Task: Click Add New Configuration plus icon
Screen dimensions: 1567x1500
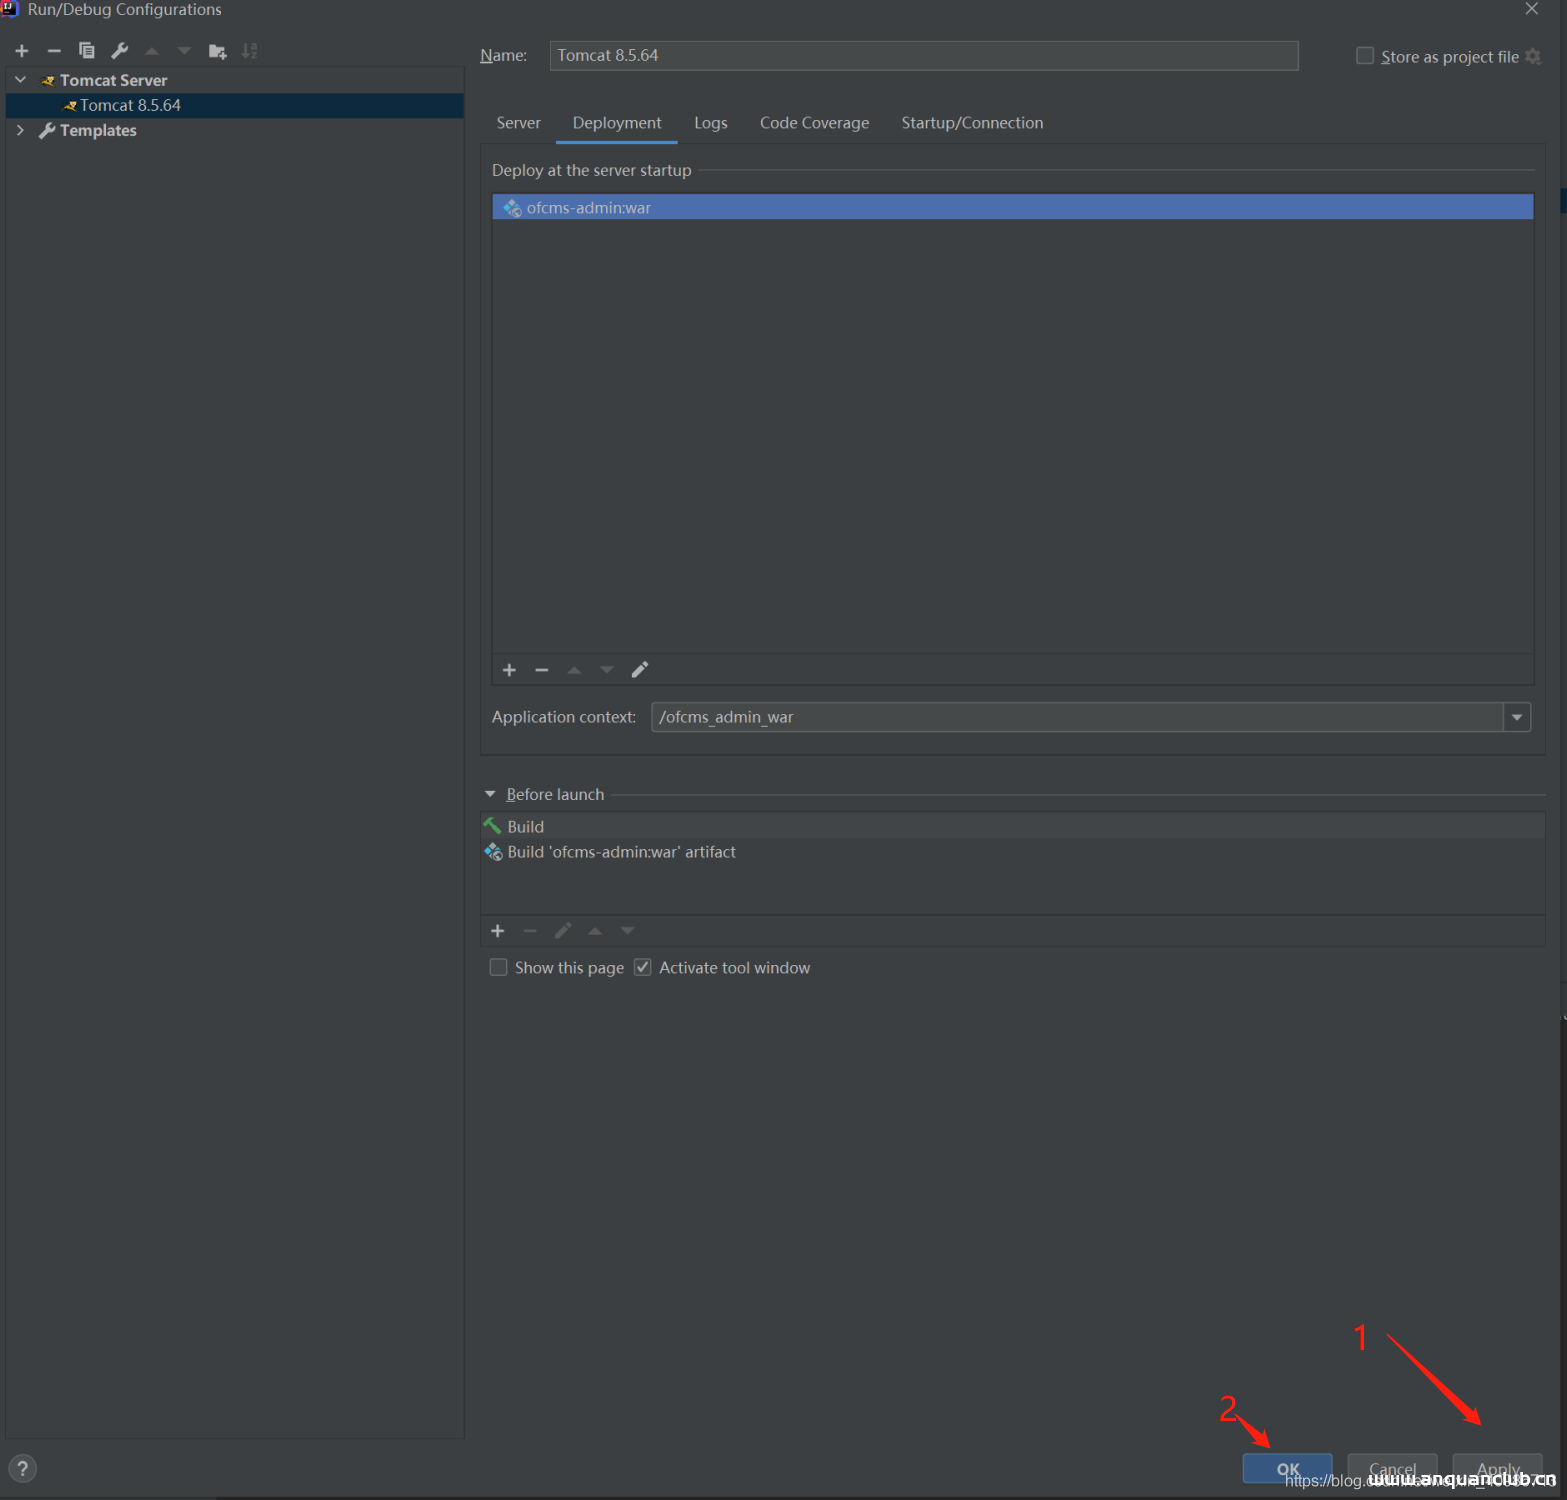Action: pos(22,51)
